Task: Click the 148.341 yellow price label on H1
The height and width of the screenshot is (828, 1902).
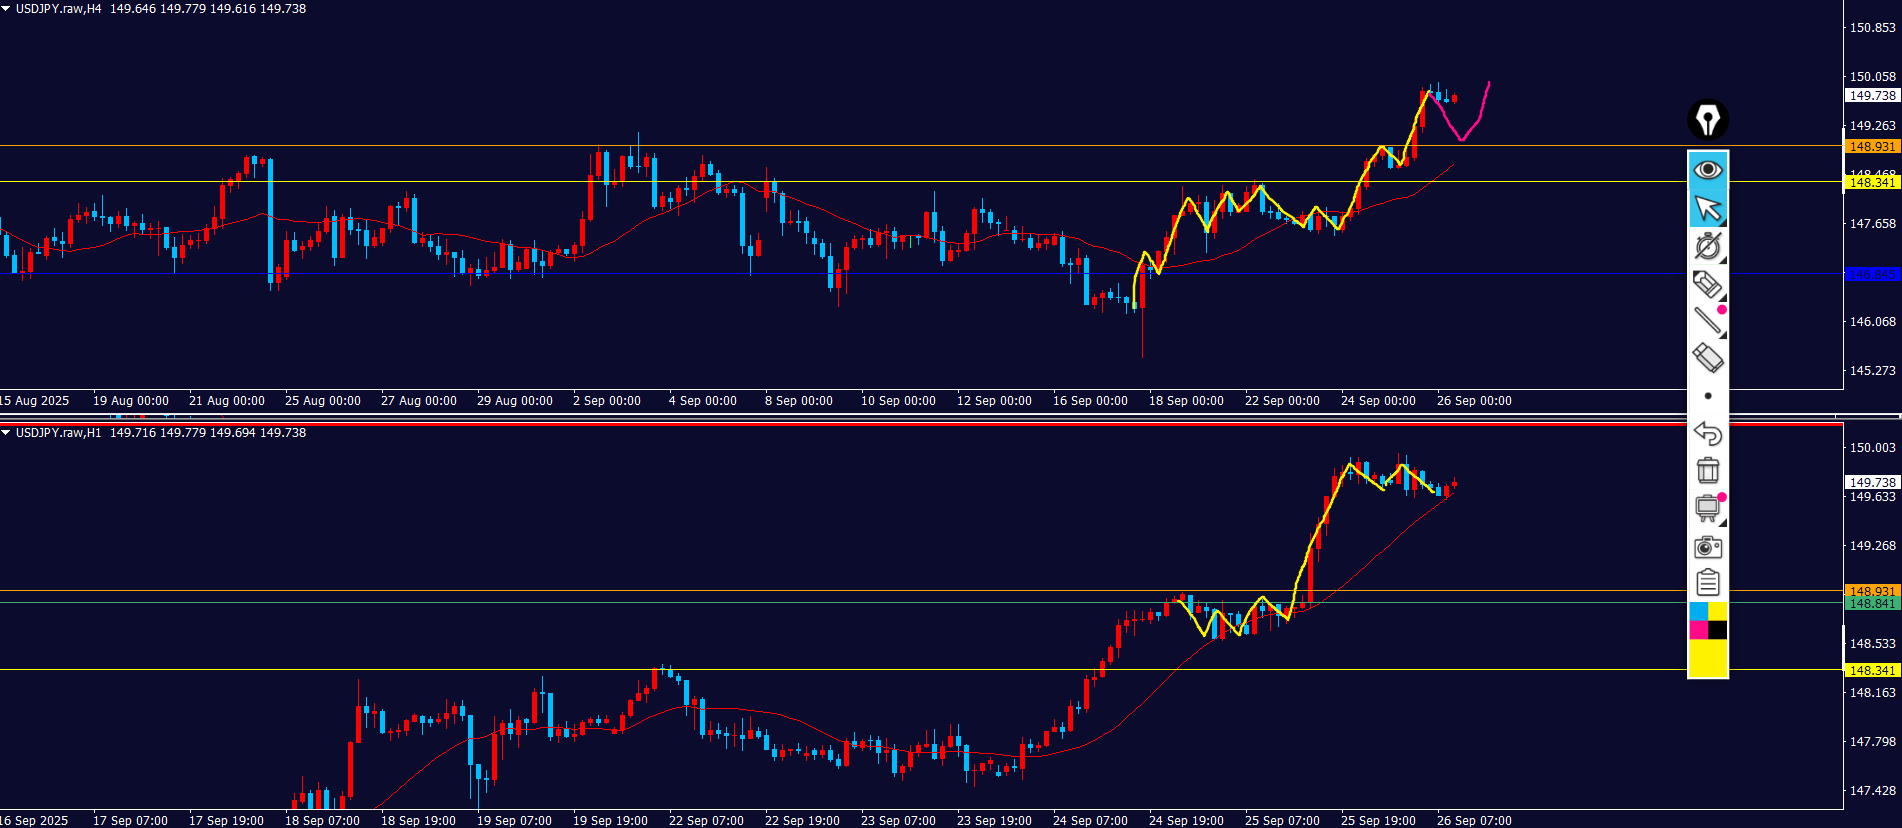Action: (x=1871, y=671)
